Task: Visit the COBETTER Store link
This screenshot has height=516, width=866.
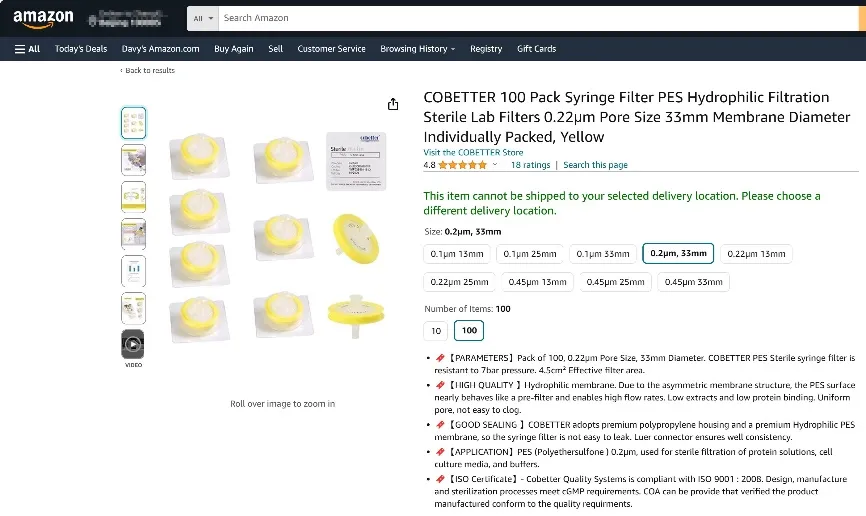Action: [x=473, y=153]
